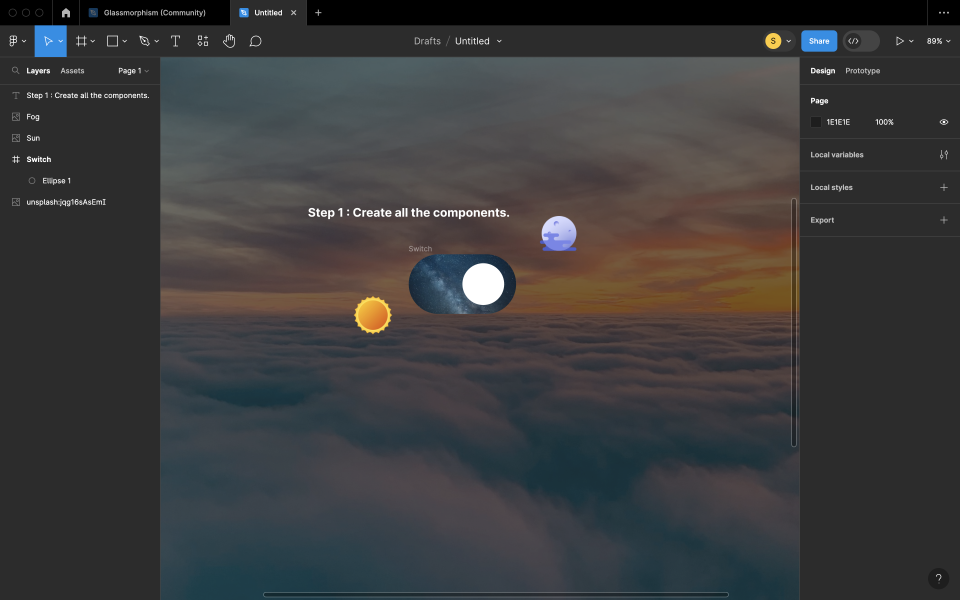The image size is (960, 600).
Task: Add a new Export setting
Action: coord(943,220)
